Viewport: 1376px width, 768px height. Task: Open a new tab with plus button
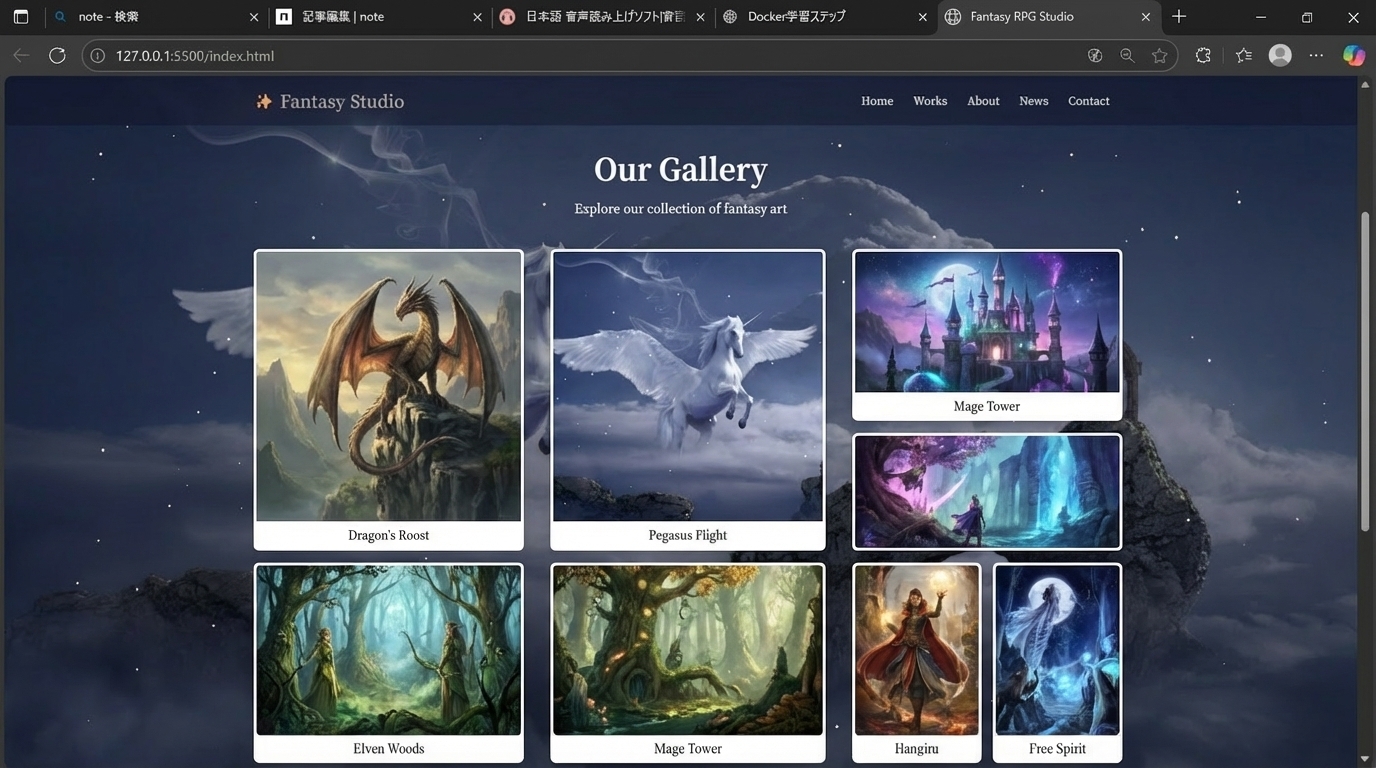(1179, 17)
